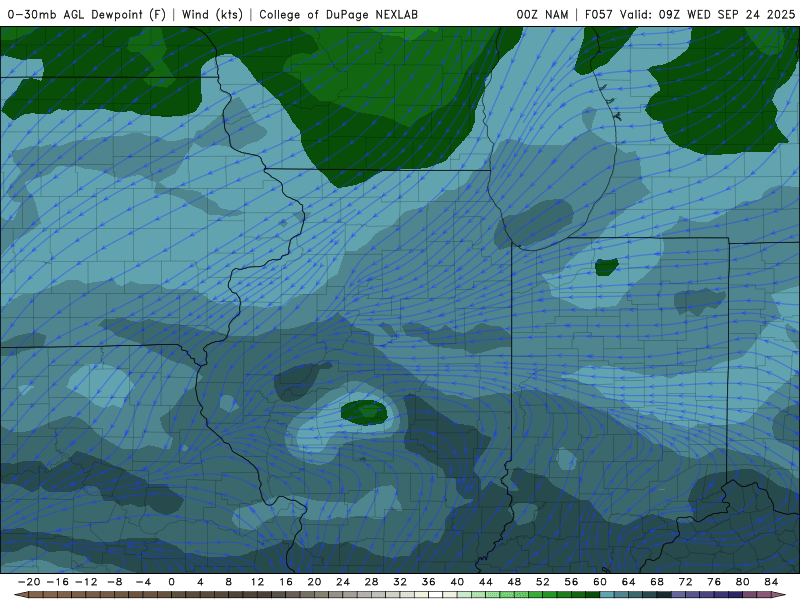Click the -8 legend value
This screenshot has width=800, height=600.
114,582
